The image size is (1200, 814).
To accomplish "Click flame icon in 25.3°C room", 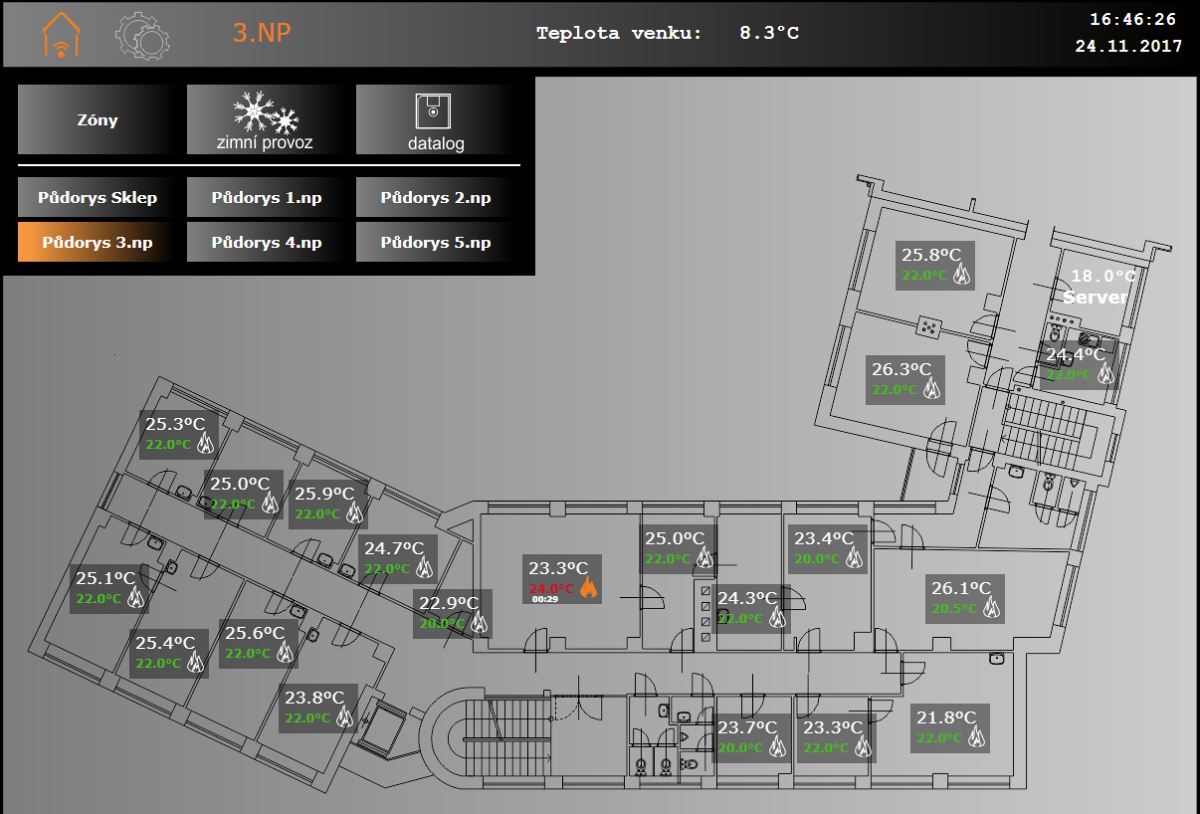I will pos(205,444).
